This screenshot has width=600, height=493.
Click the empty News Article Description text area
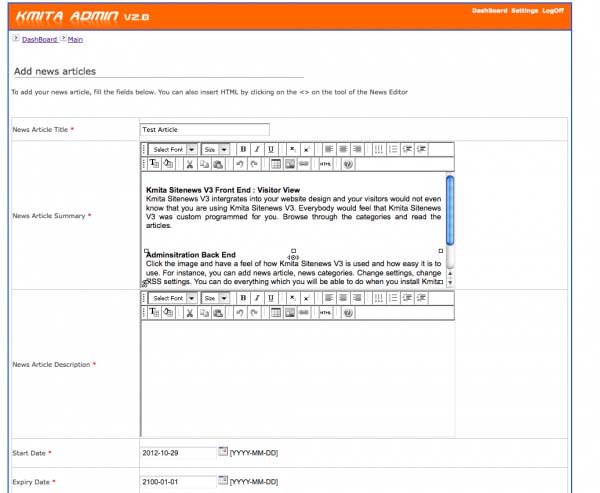298,379
